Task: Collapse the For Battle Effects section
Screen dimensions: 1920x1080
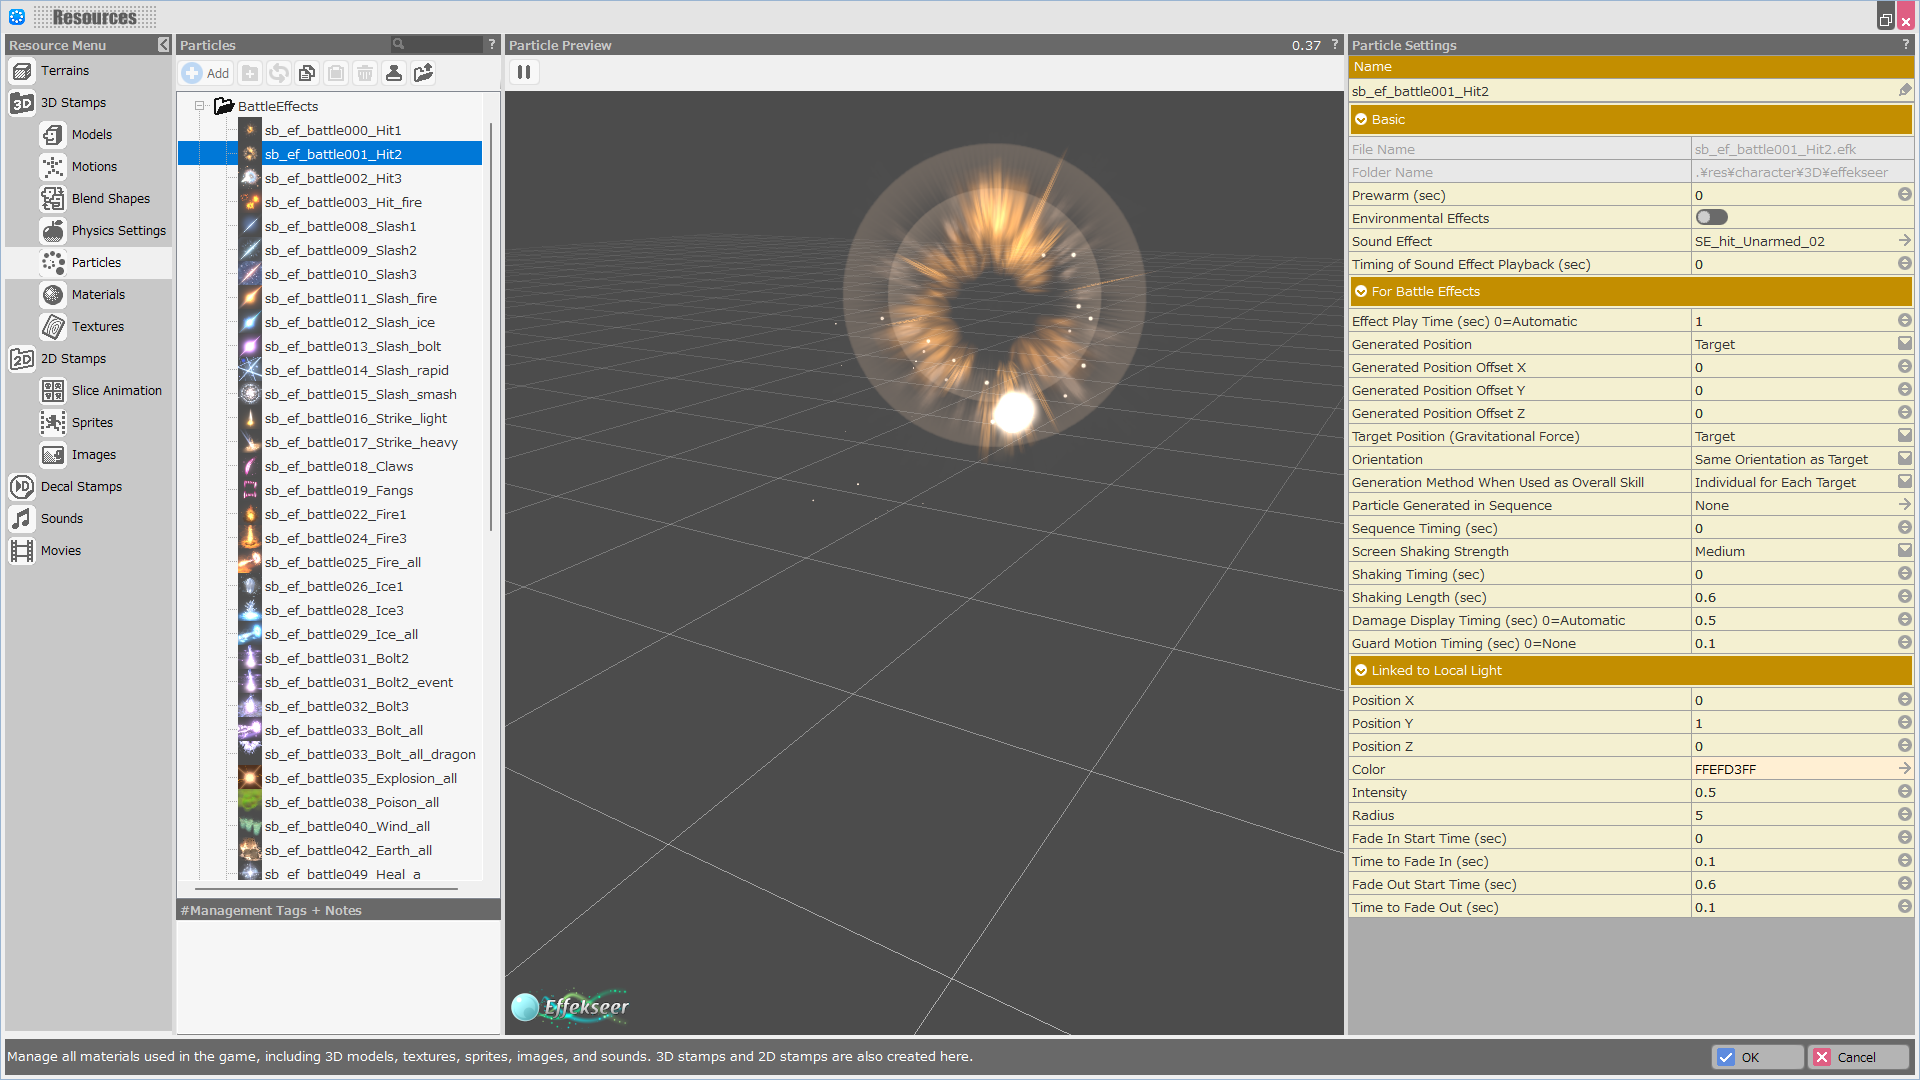Action: click(1361, 291)
